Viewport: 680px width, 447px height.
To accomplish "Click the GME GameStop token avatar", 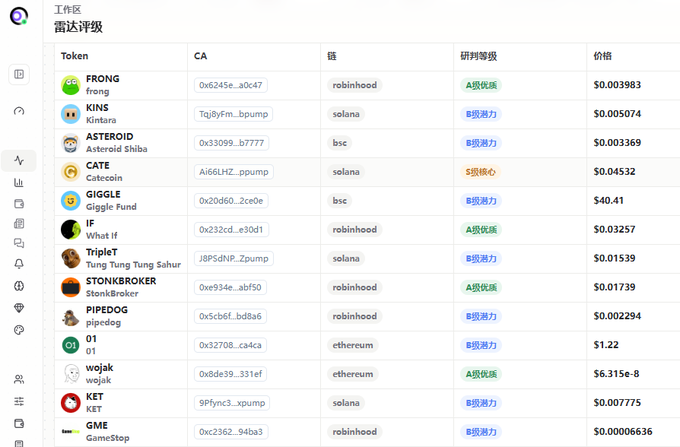I will tap(71, 432).
